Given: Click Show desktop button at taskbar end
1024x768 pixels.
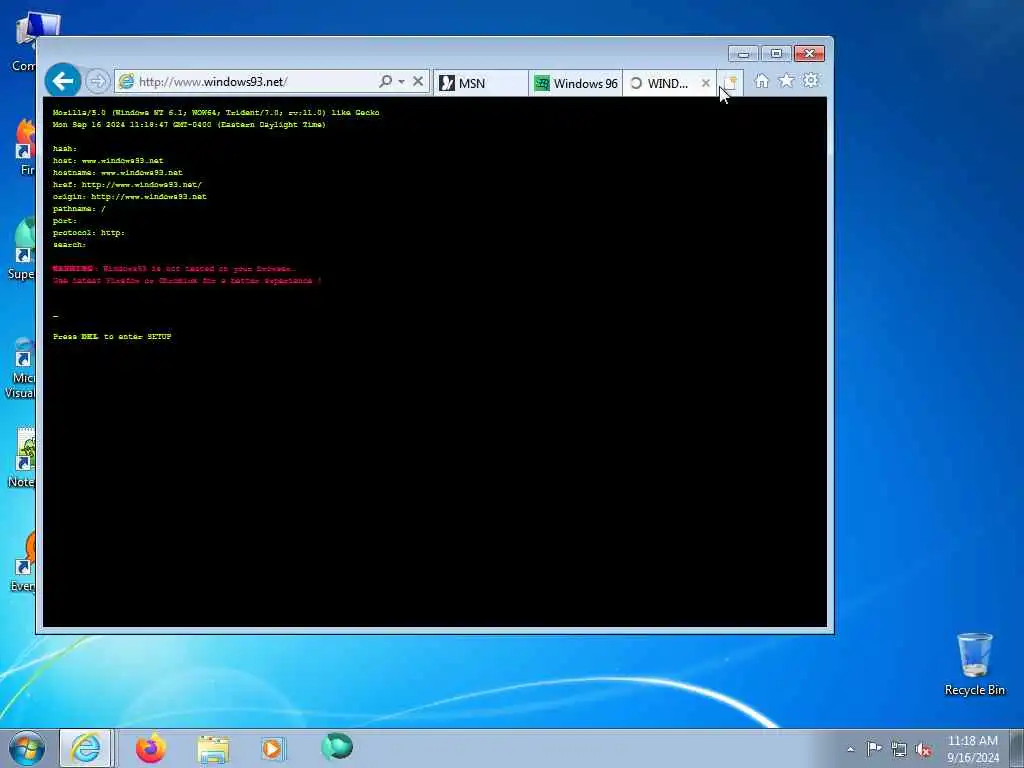Looking at the screenshot, I should 1017,748.
